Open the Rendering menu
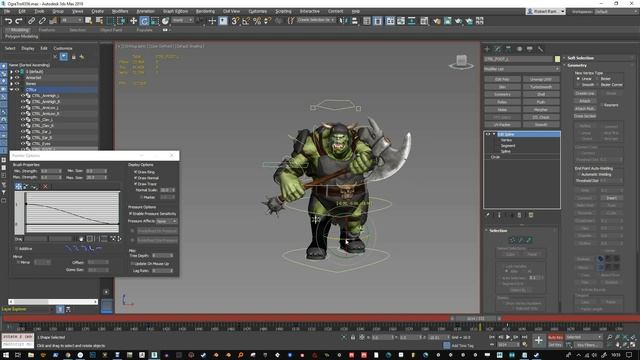Image resolution: width=640 pixels, height=360 pixels. pyautogui.click(x=205, y=11)
